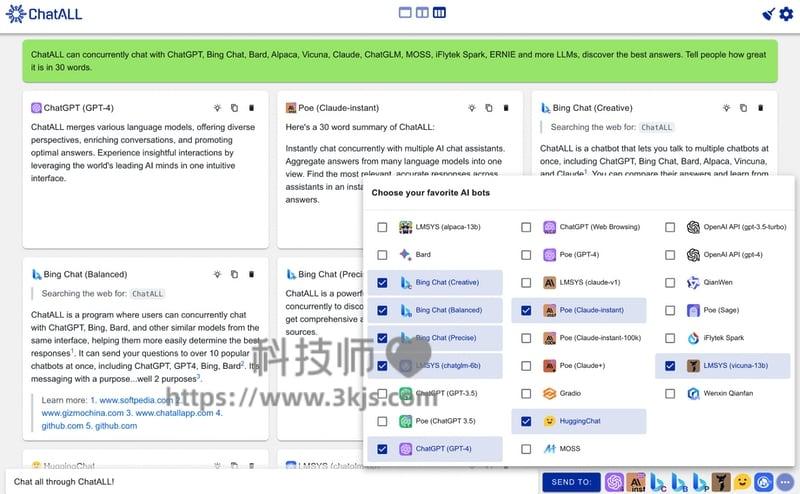Uncheck Bing Chat (Balanced) checkbox

382,310
